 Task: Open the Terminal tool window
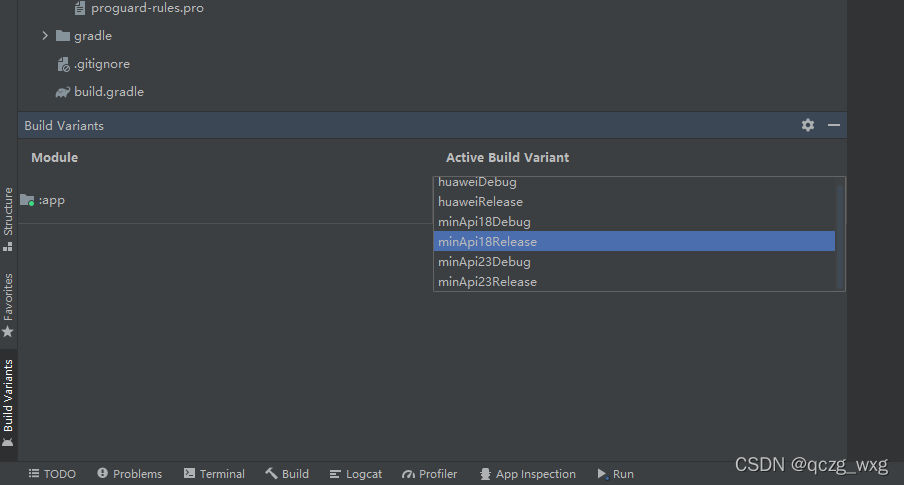(214, 474)
